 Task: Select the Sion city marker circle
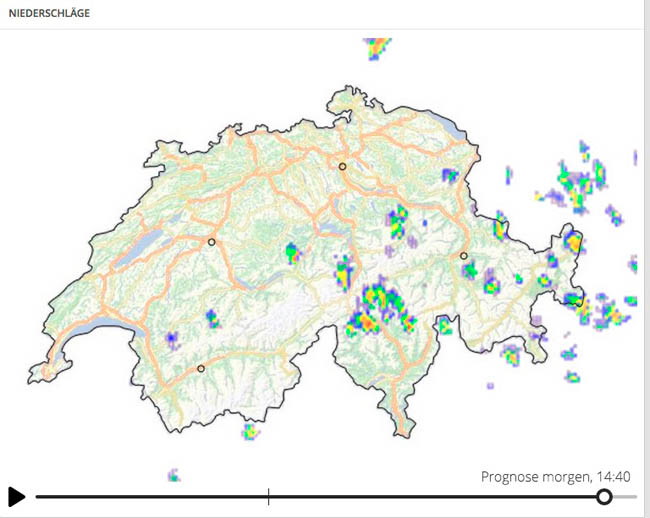click(x=201, y=368)
